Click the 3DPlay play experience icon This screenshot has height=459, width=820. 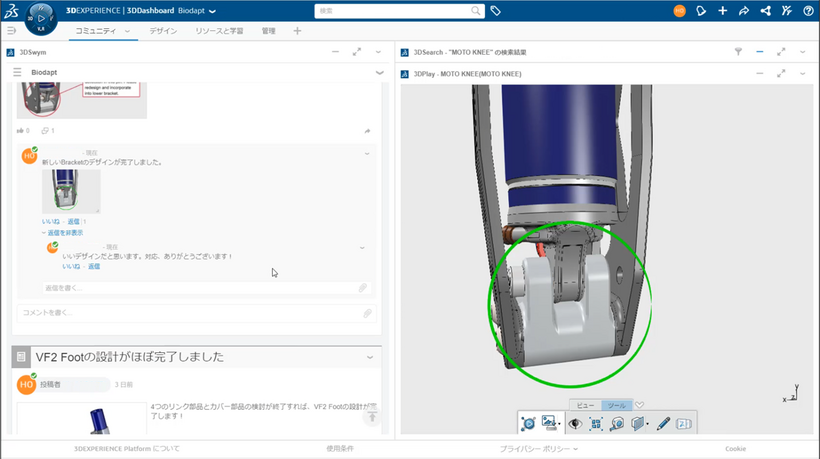(x=528, y=423)
